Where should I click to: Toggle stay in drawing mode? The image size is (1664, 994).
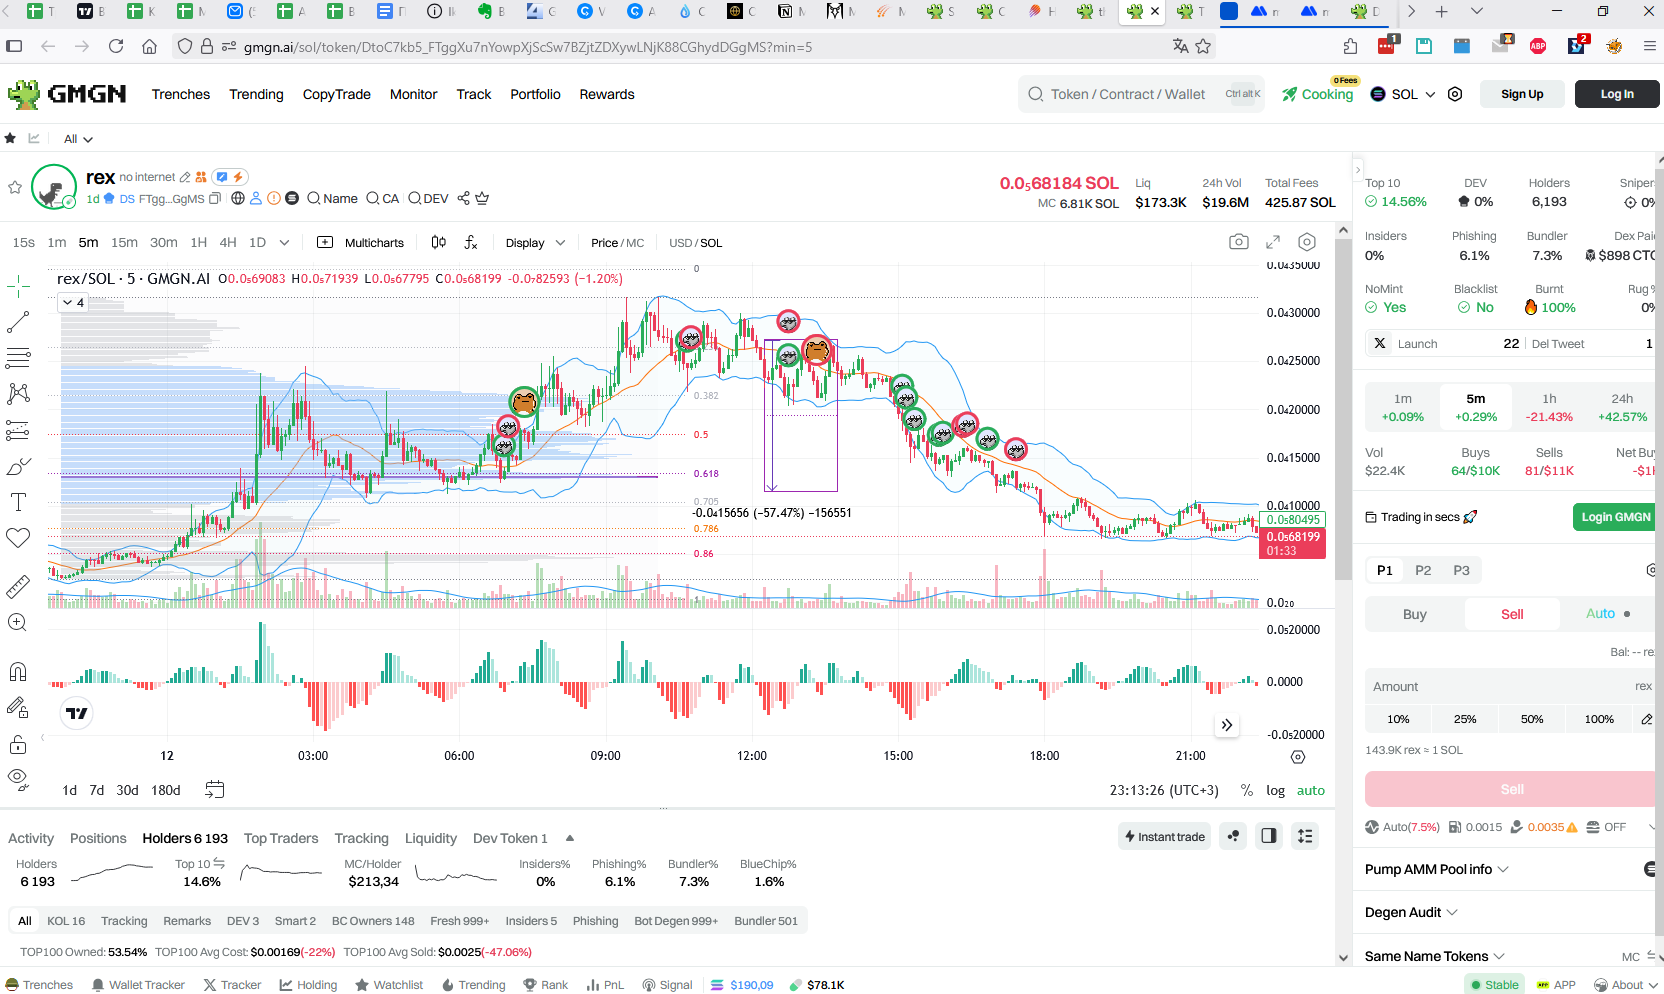click(18, 708)
